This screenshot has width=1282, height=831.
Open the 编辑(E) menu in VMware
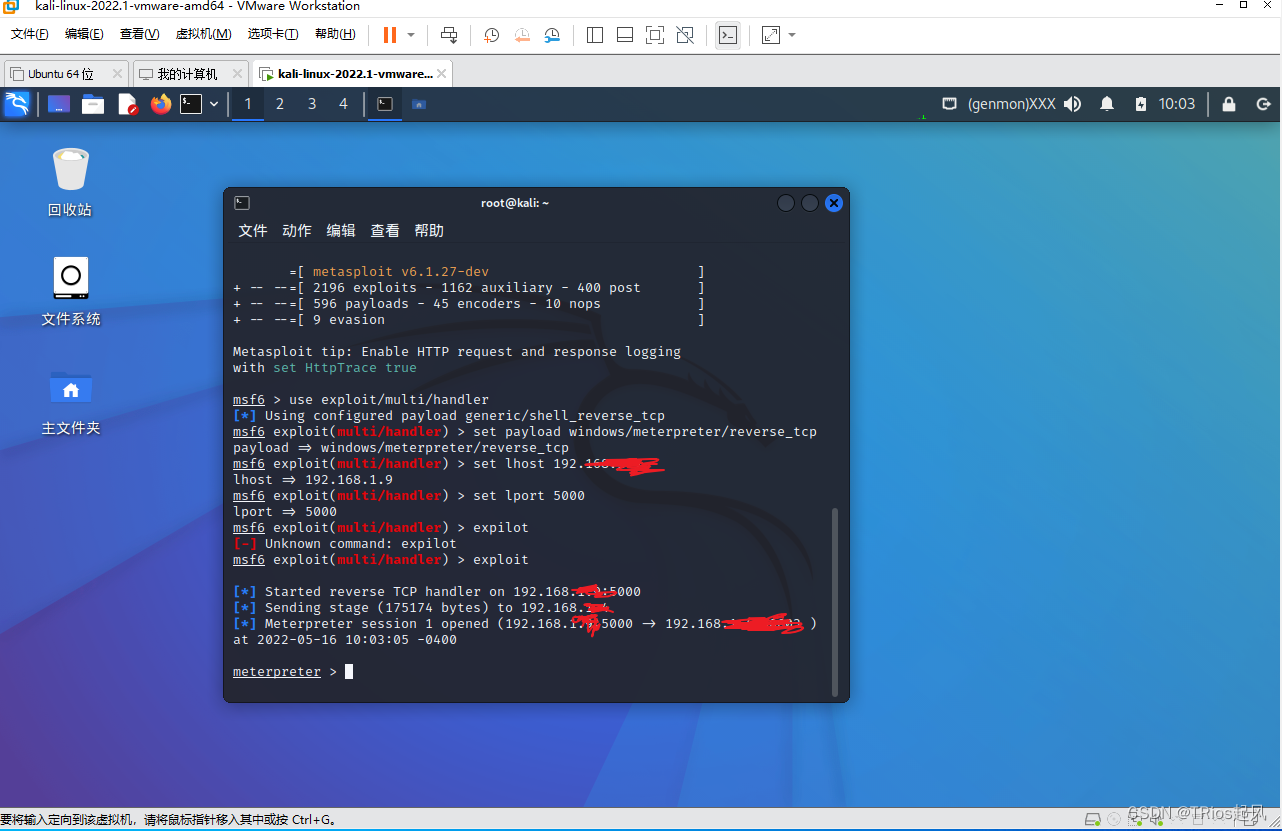tap(84, 34)
